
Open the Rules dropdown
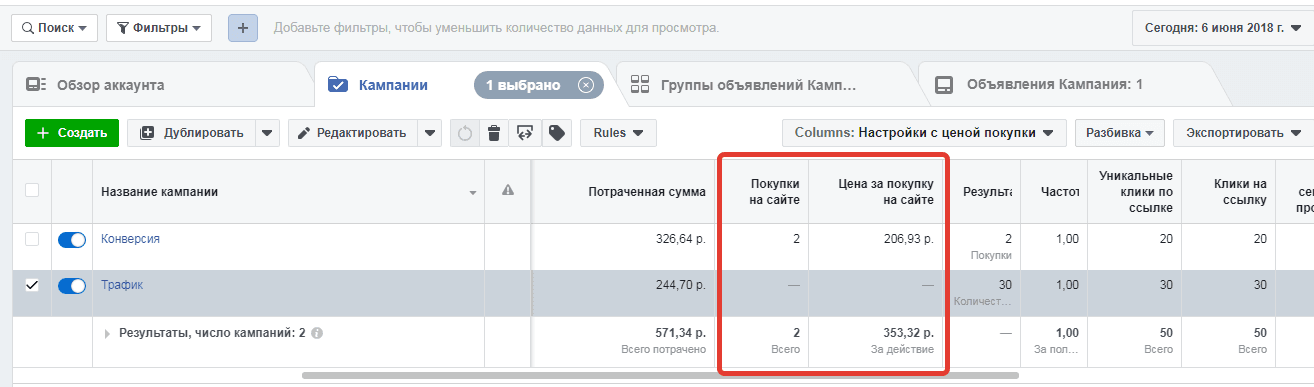(x=618, y=132)
